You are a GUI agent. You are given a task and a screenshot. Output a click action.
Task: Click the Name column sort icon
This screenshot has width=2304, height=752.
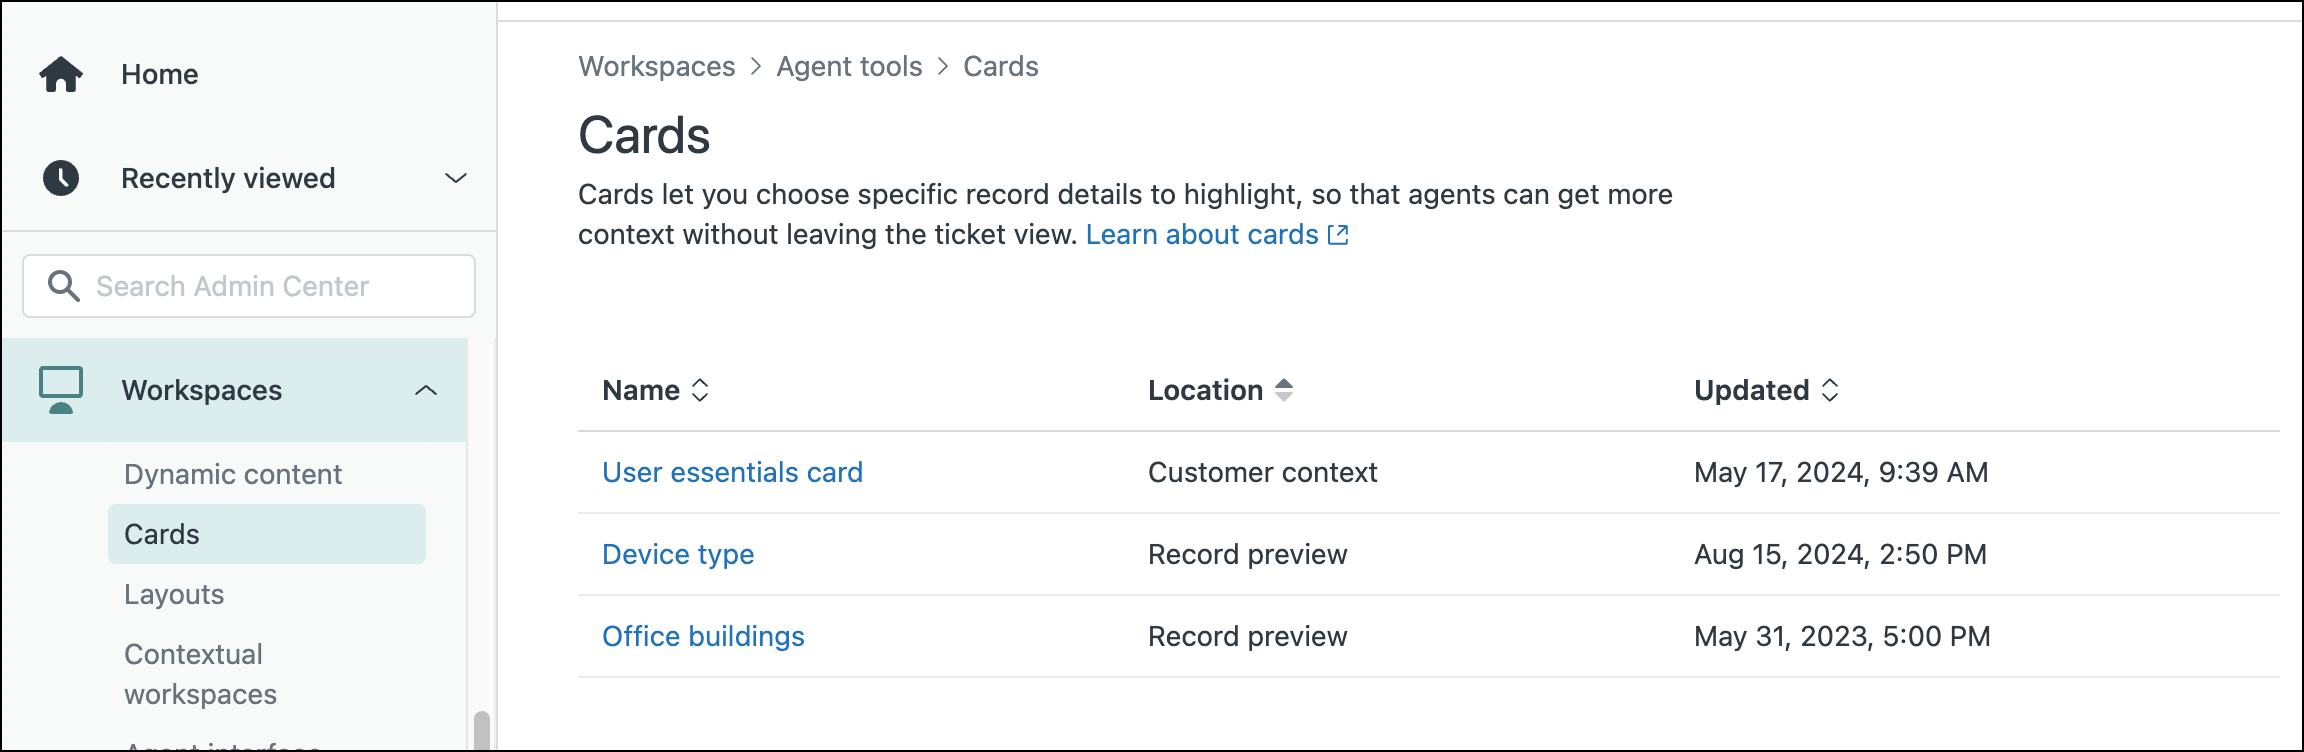point(700,390)
